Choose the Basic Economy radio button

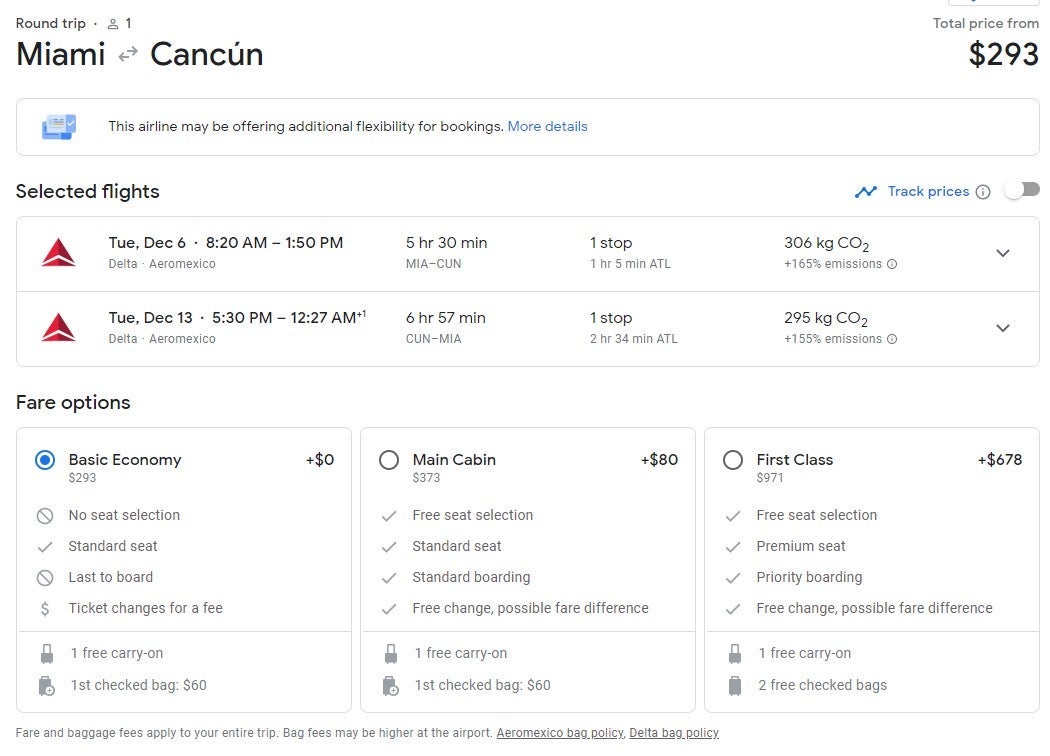click(45, 460)
